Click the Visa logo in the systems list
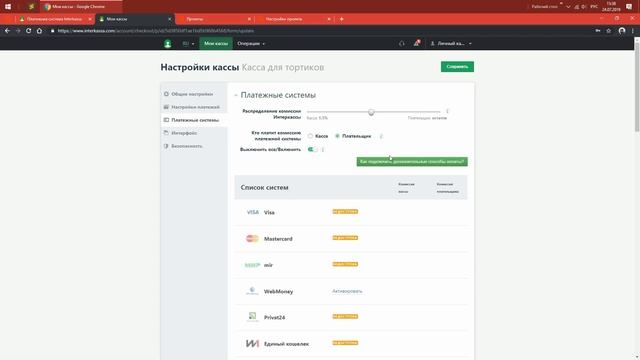The height and width of the screenshot is (360, 640). (x=253, y=212)
